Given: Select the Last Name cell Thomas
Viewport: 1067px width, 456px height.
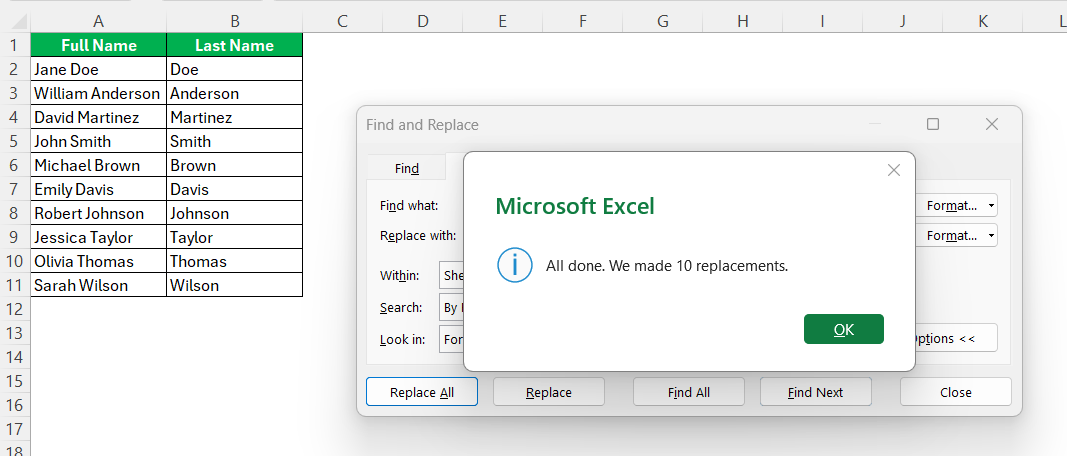Looking at the screenshot, I should tap(235, 261).
